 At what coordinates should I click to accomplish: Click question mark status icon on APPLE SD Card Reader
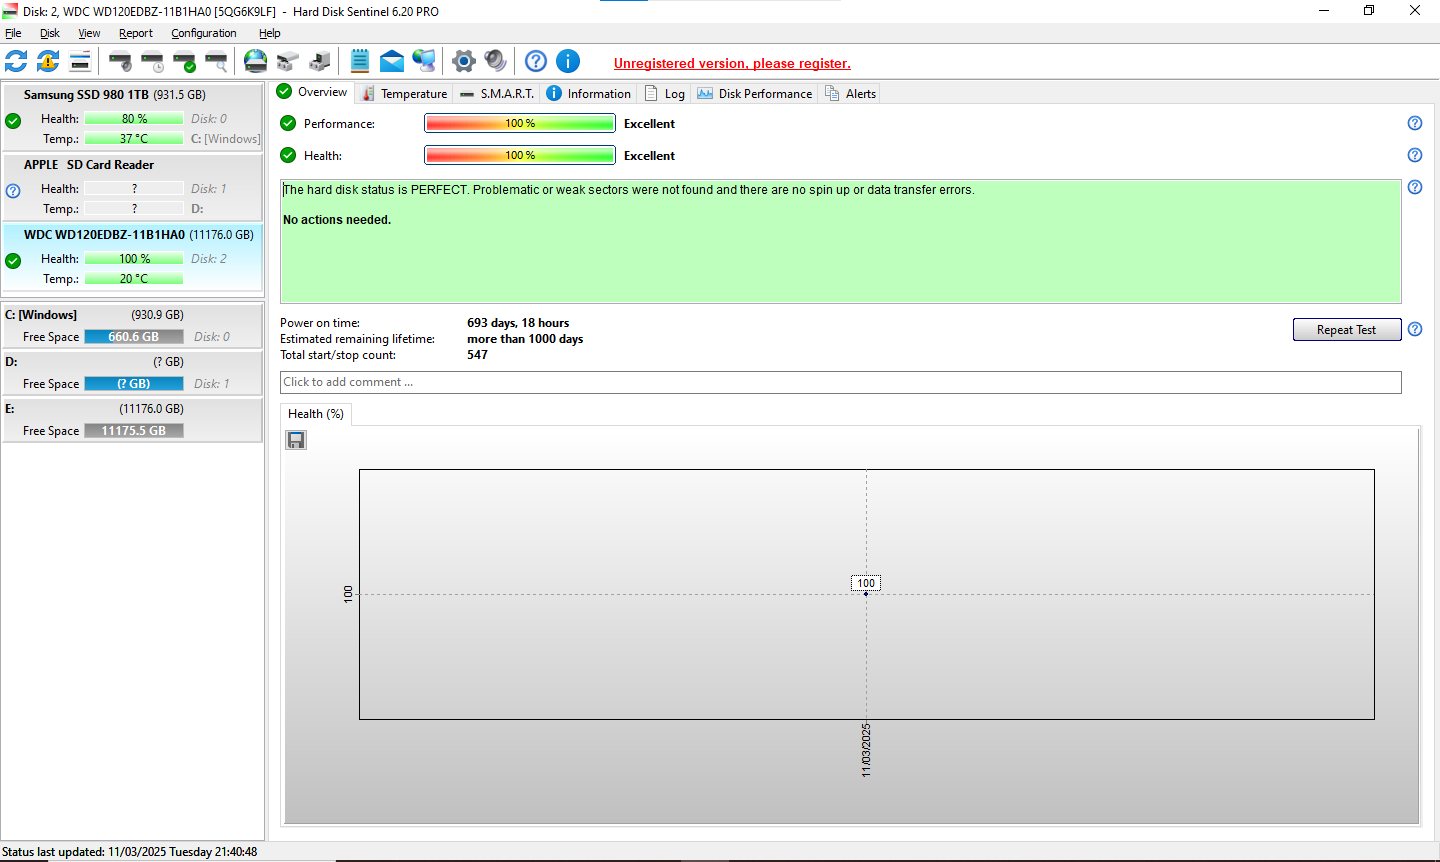pyautogui.click(x=13, y=191)
